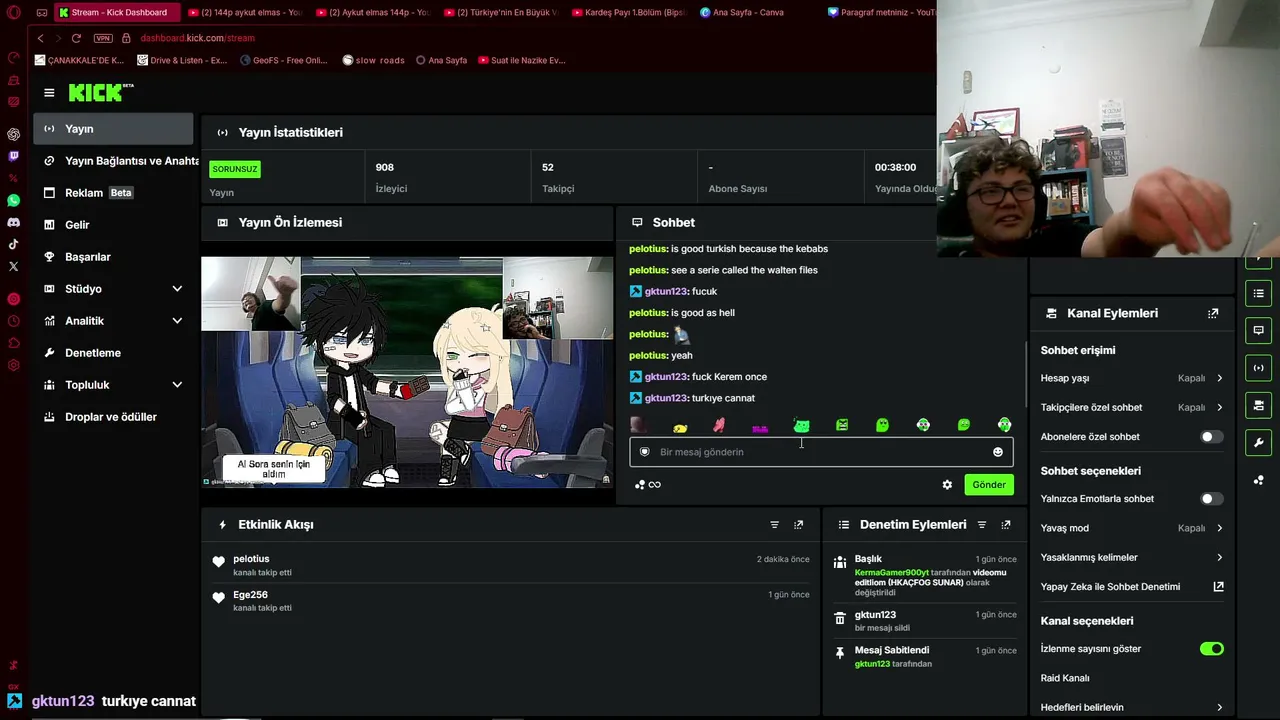This screenshot has width=1280, height=720.
Task: Pop out the Kanal Eylemleri panel
Action: [x=1213, y=313]
